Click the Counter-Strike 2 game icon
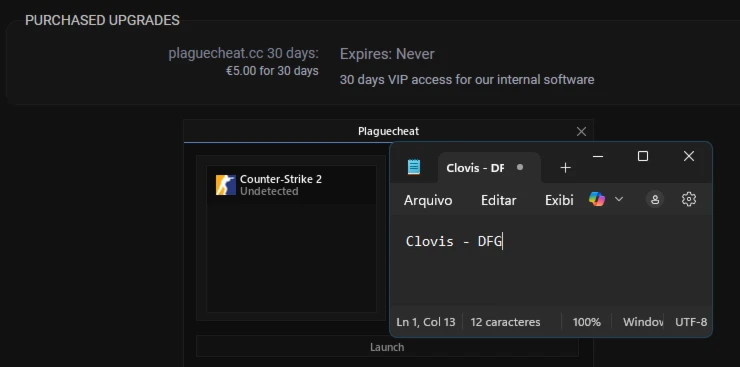This screenshot has width=740, height=367. point(226,185)
